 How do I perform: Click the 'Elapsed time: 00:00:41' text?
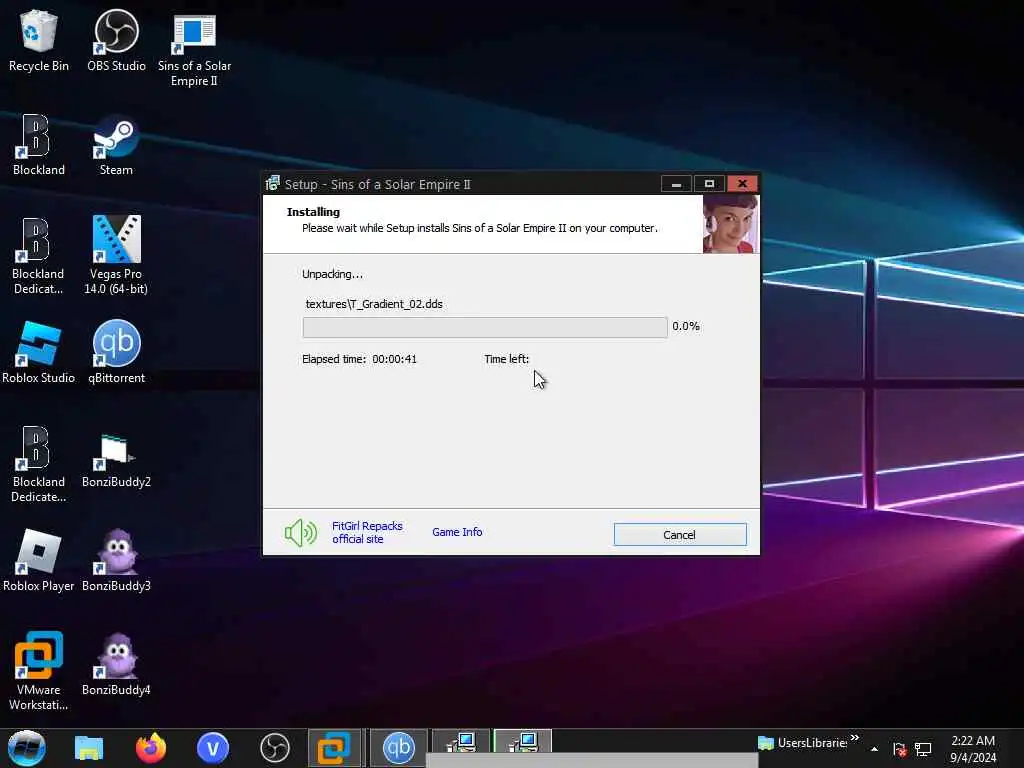[x=359, y=359]
